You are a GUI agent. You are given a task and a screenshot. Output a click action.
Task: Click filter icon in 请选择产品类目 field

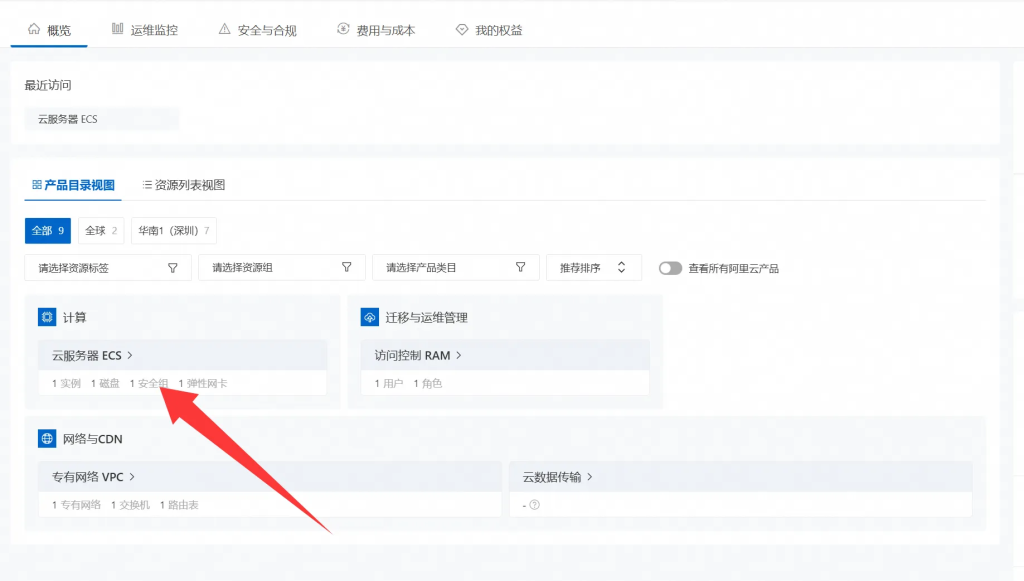[520, 268]
